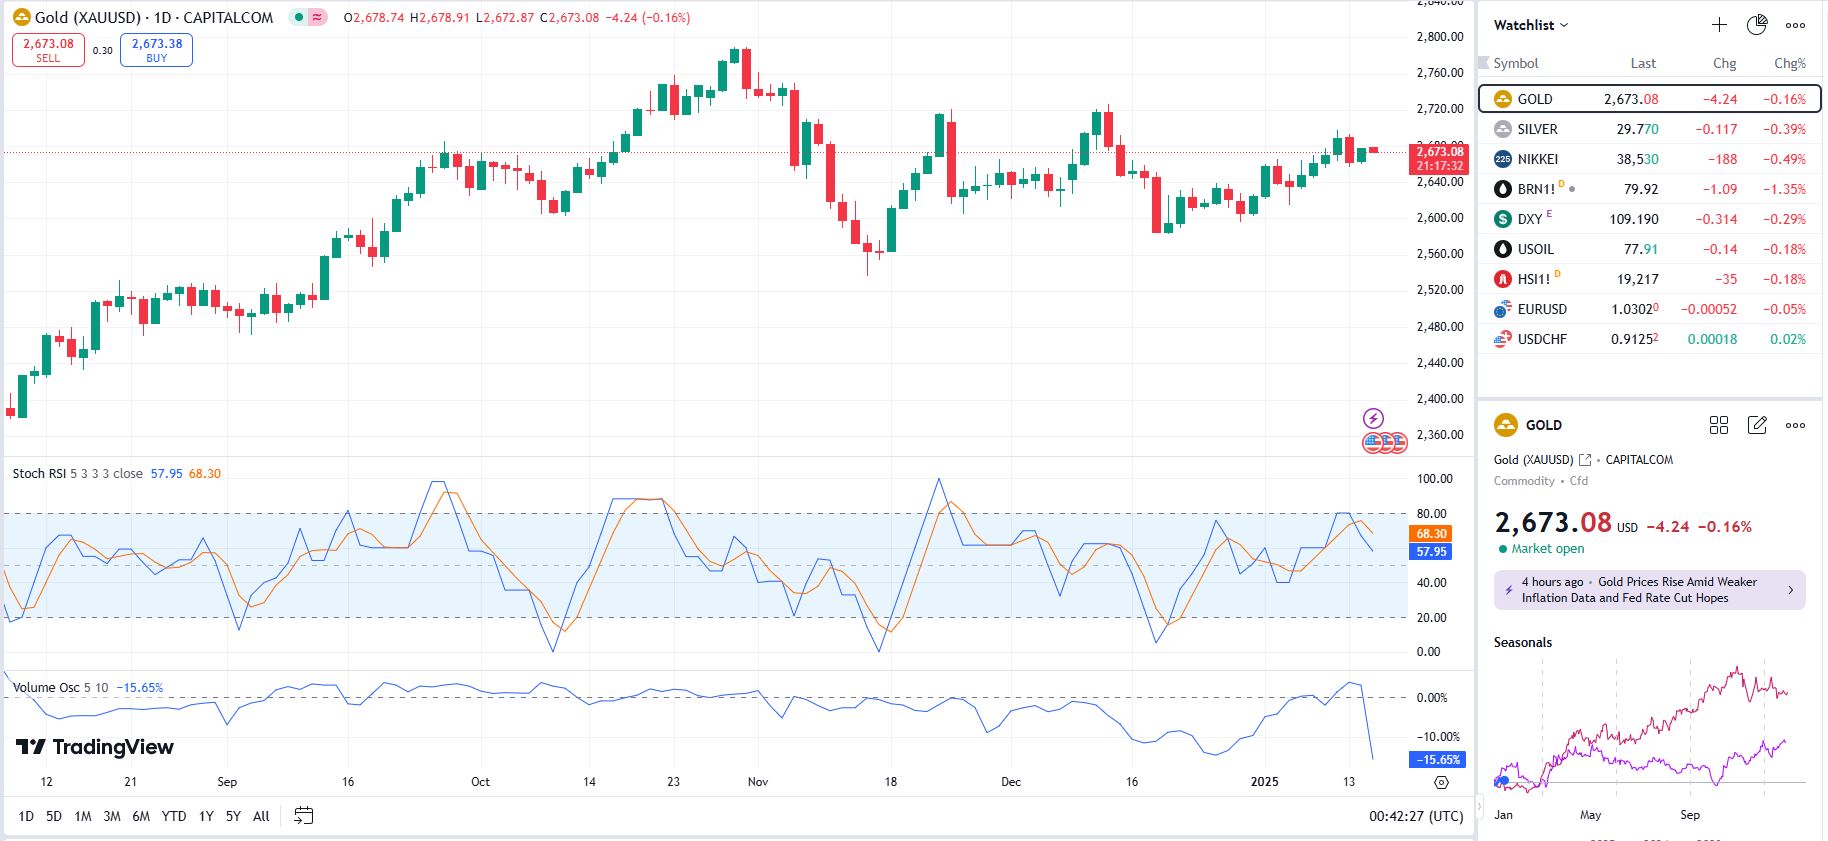The width and height of the screenshot is (1828, 841).
Task: Sort the watchlist by Chg% column
Action: pyautogui.click(x=1789, y=63)
